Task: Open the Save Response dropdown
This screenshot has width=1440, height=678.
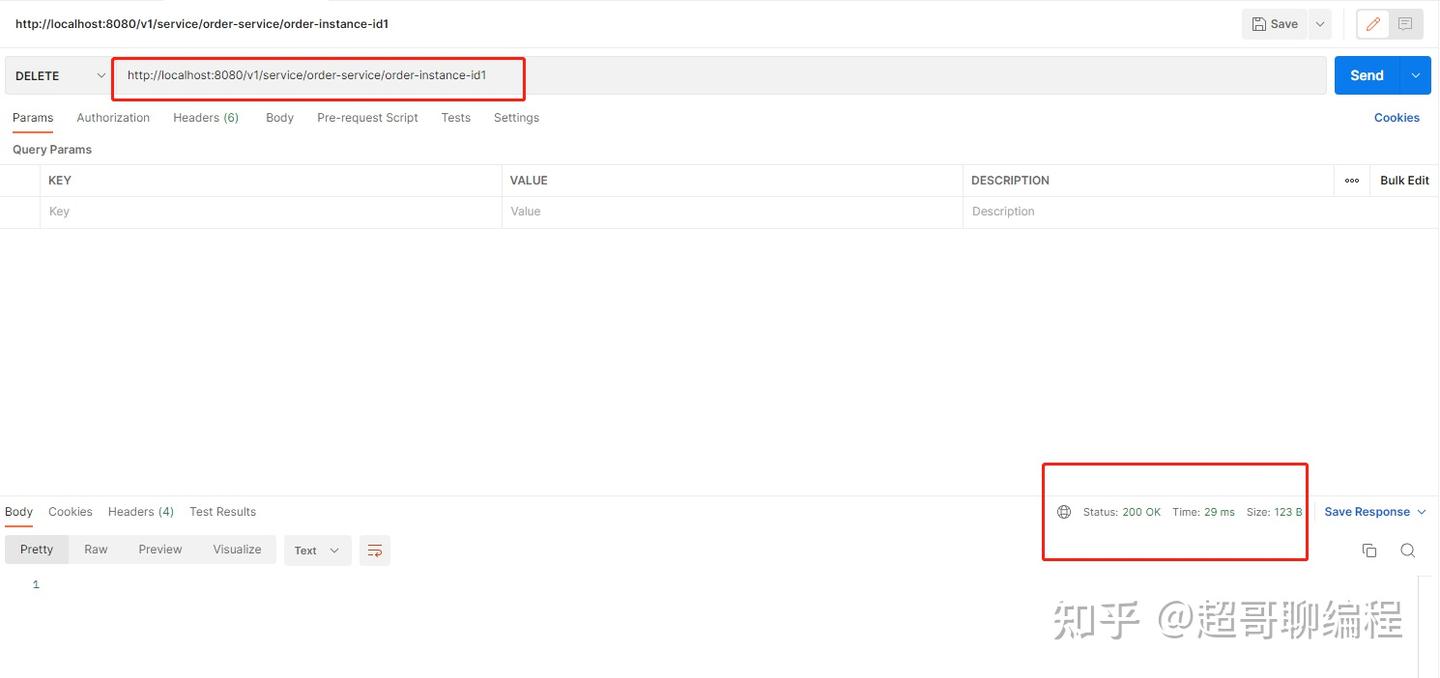Action: 1375,512
